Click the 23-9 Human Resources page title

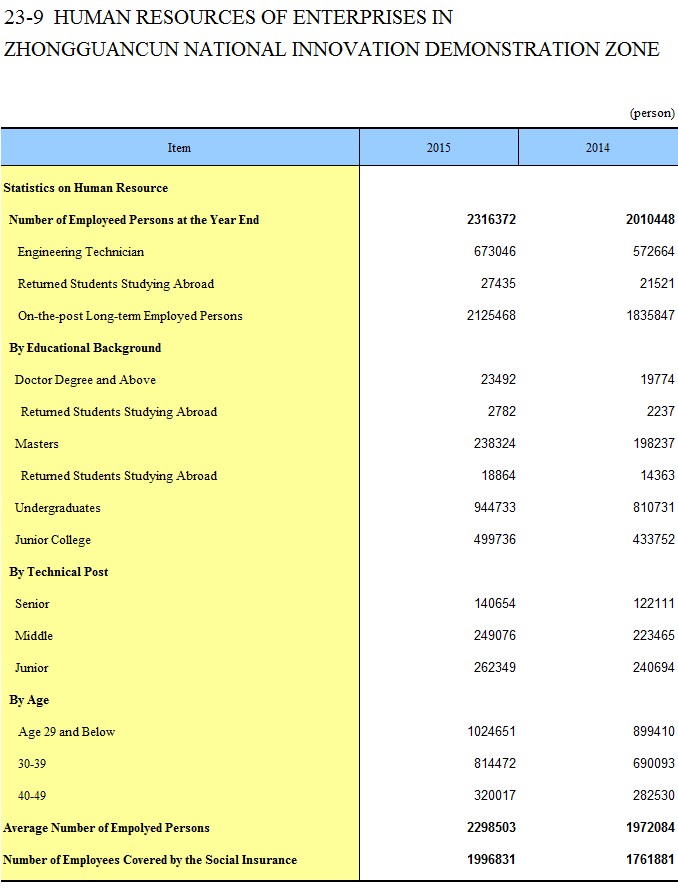pyautogui.click(x=331, y=33)
